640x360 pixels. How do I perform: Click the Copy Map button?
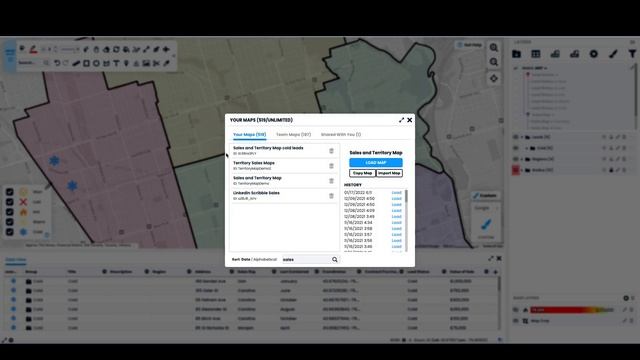point(362,173)
